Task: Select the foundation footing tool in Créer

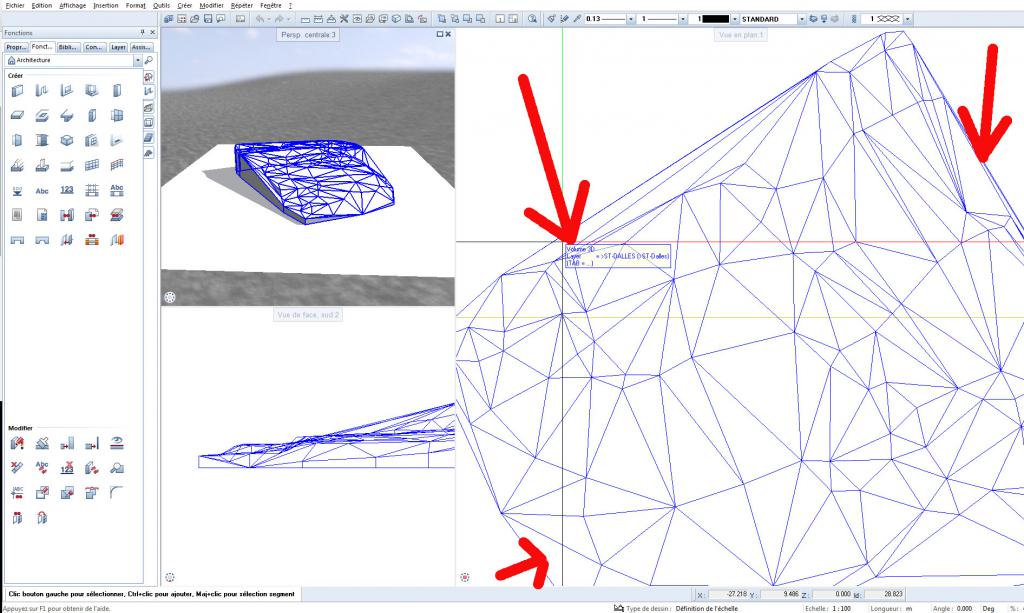Action: click(42, 165)
